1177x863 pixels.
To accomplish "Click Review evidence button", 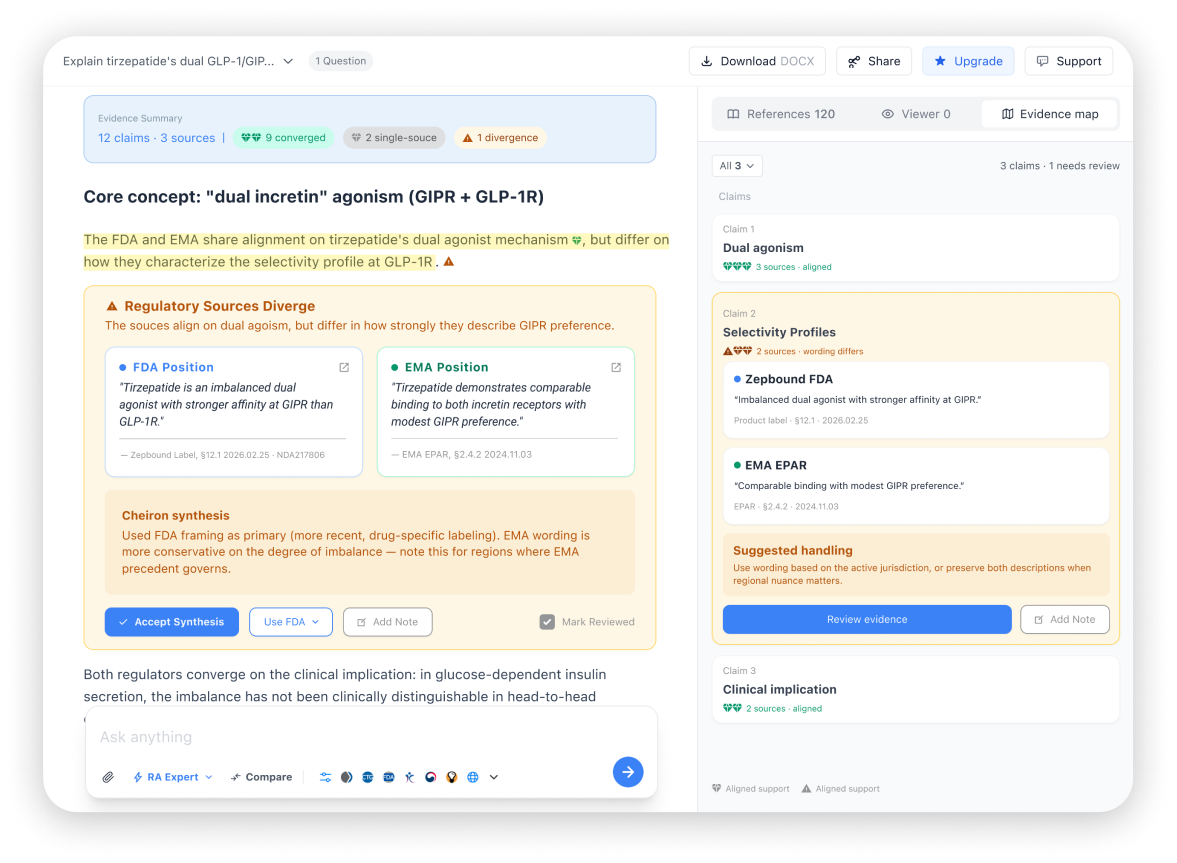I will (867, 620).
